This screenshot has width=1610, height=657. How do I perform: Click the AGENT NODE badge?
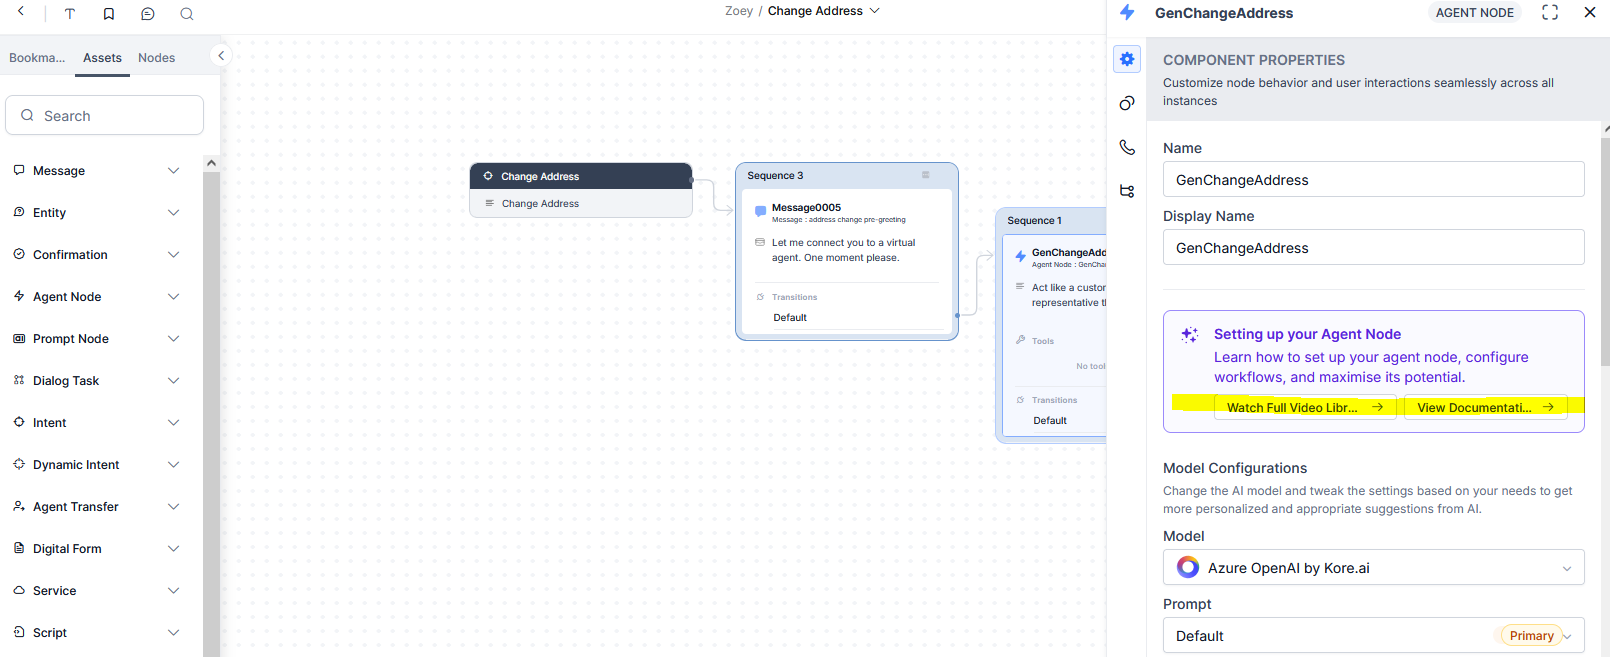coord(1475,12)
